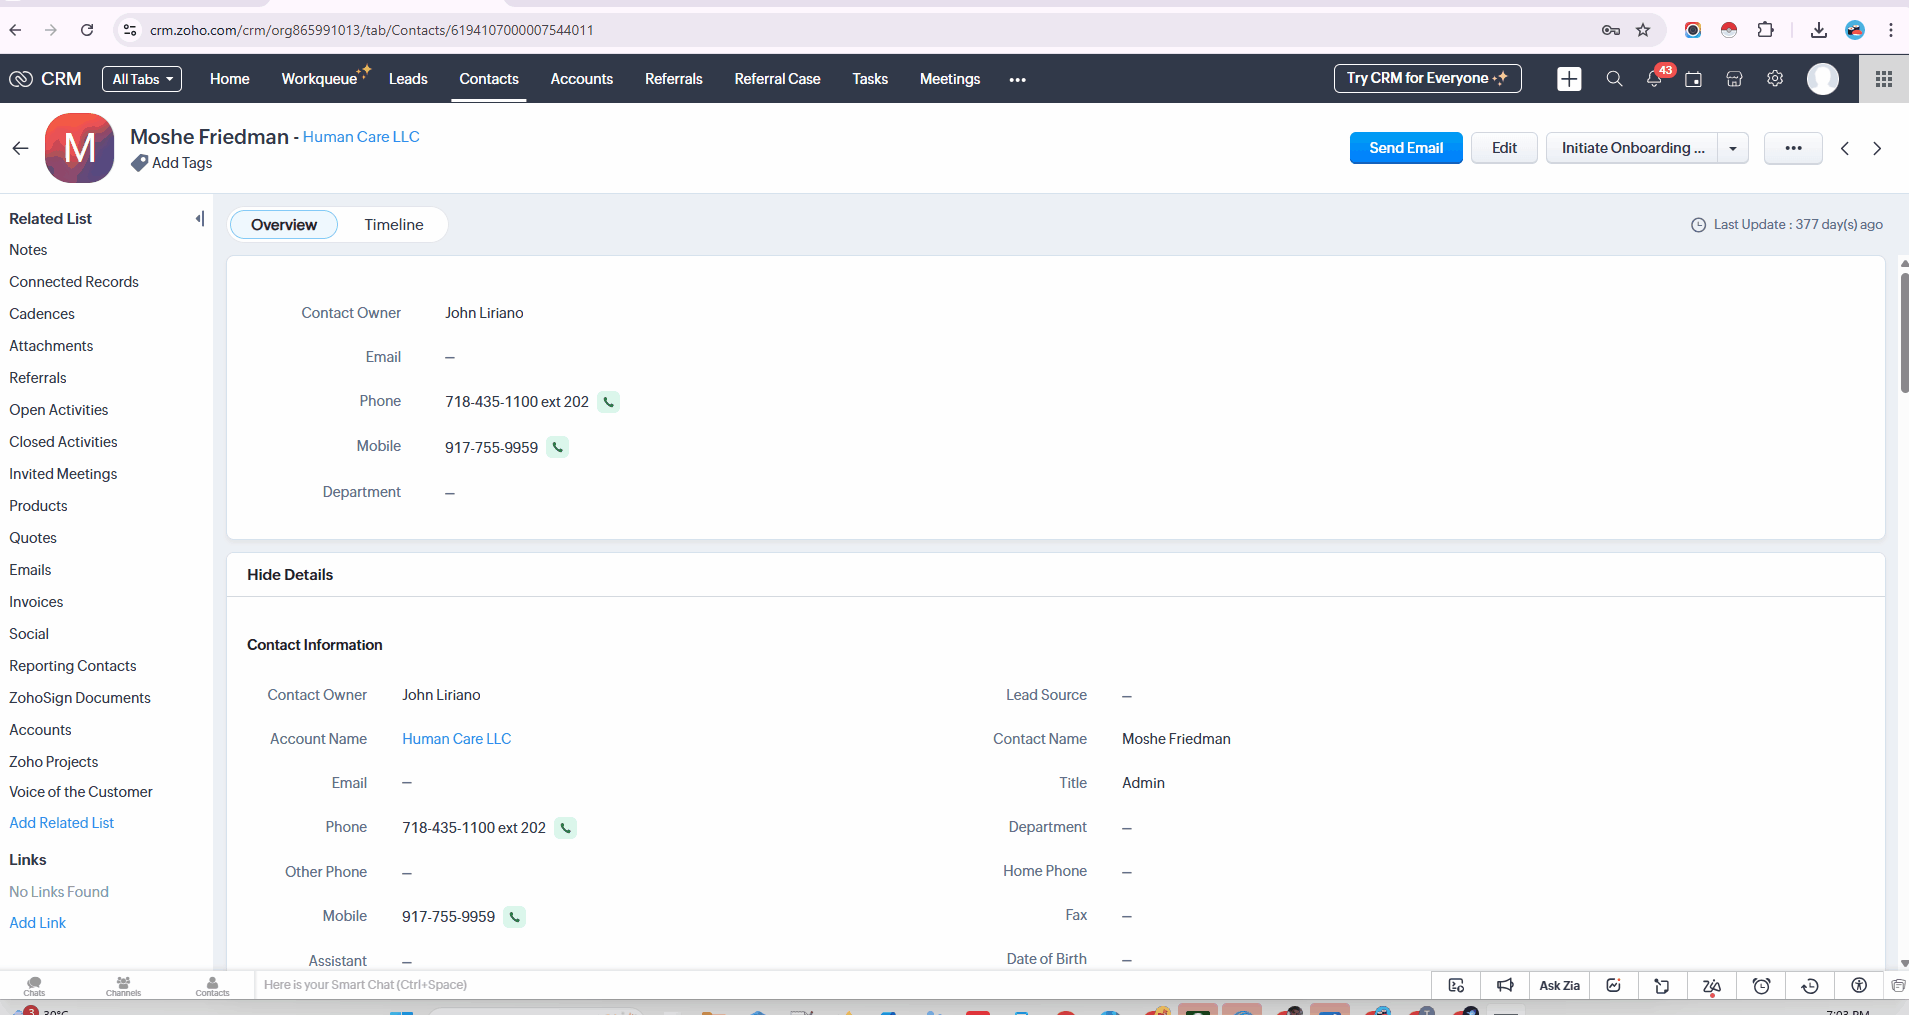Open the browser extensions puzzle icon

pyautogui.click(x=1766, y=30)
